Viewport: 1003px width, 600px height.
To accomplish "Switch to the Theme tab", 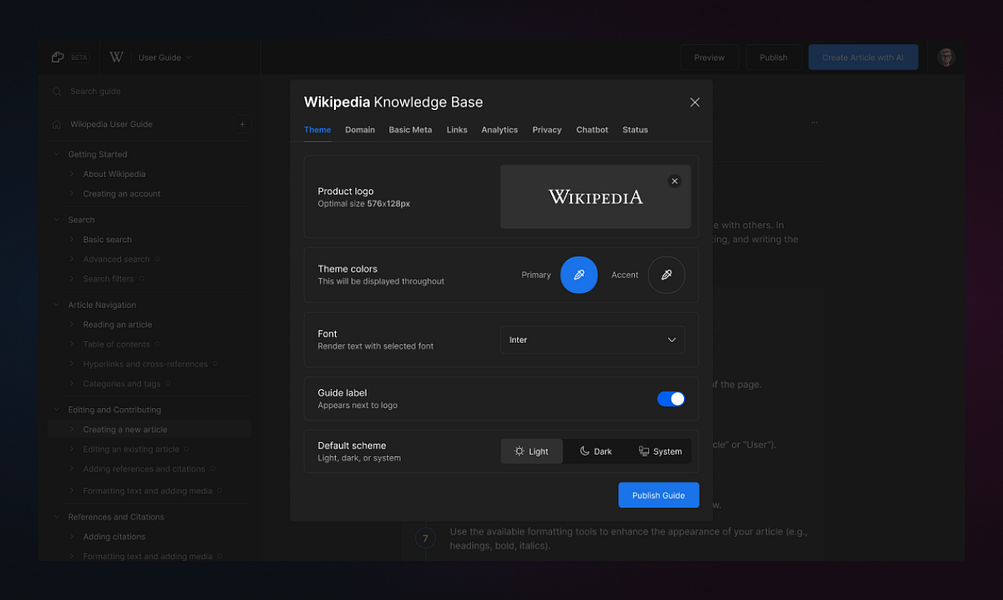I will click(317, 130).
